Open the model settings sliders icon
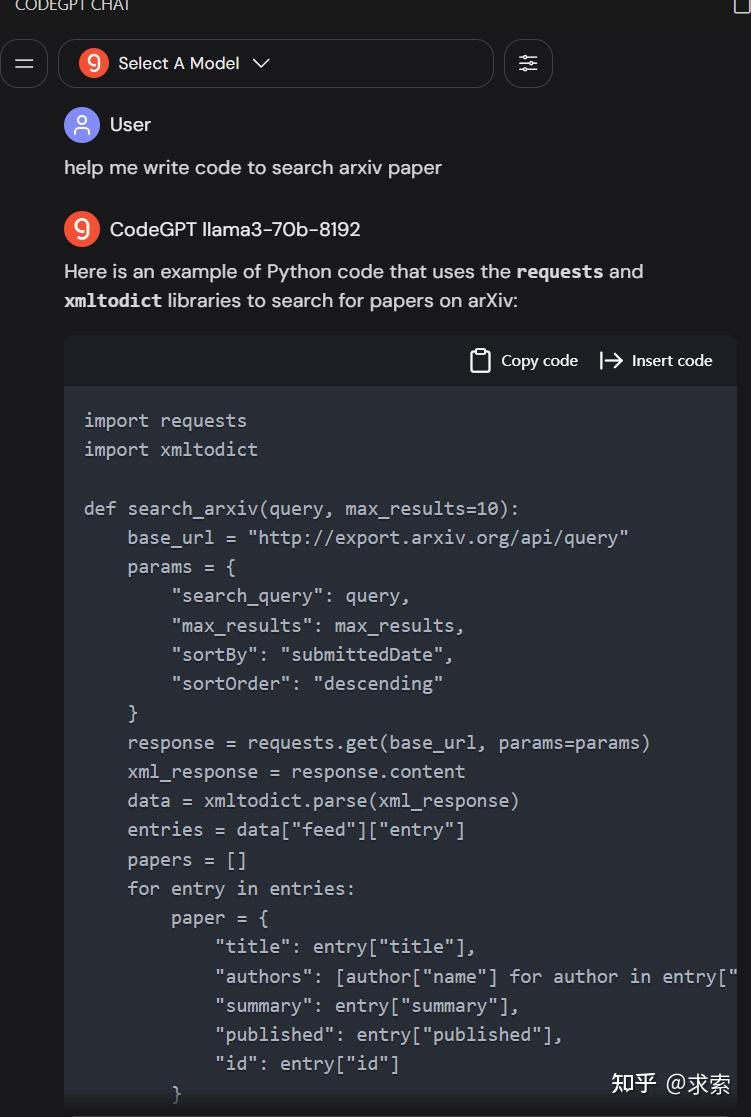Image resolution: width=751 pixels, height=1117 pixels. (528, 63)
